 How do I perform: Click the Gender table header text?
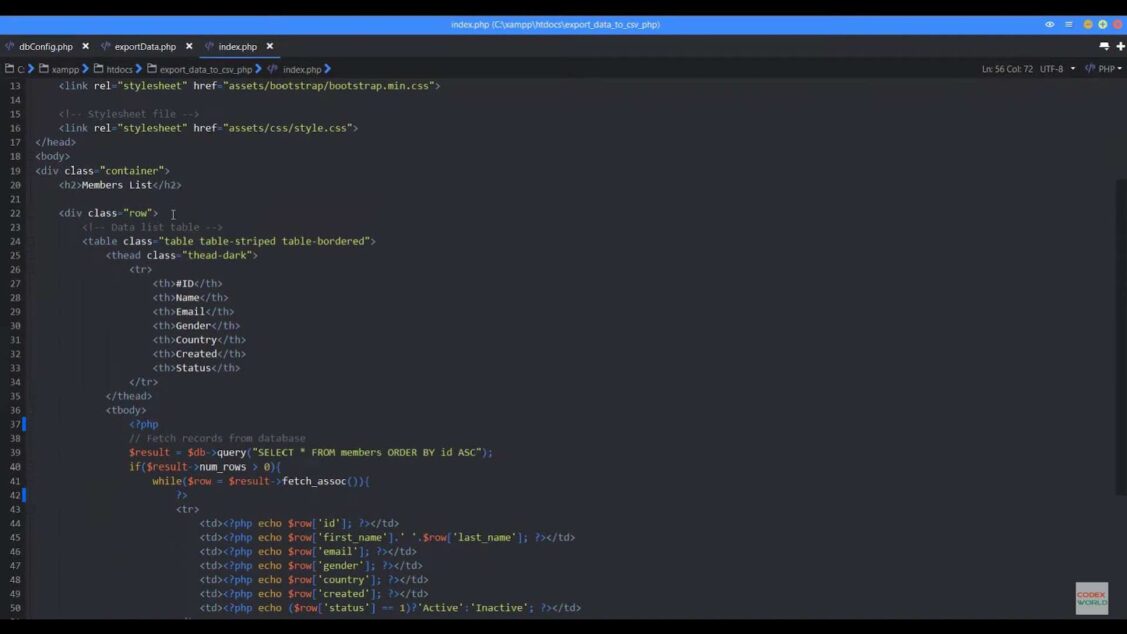point(193,326)
